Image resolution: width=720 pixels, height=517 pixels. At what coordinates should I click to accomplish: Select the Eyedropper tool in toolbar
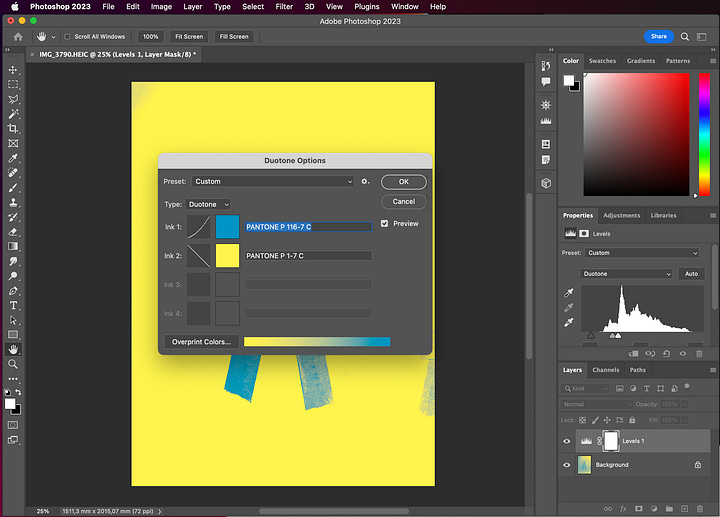[13, 158]
